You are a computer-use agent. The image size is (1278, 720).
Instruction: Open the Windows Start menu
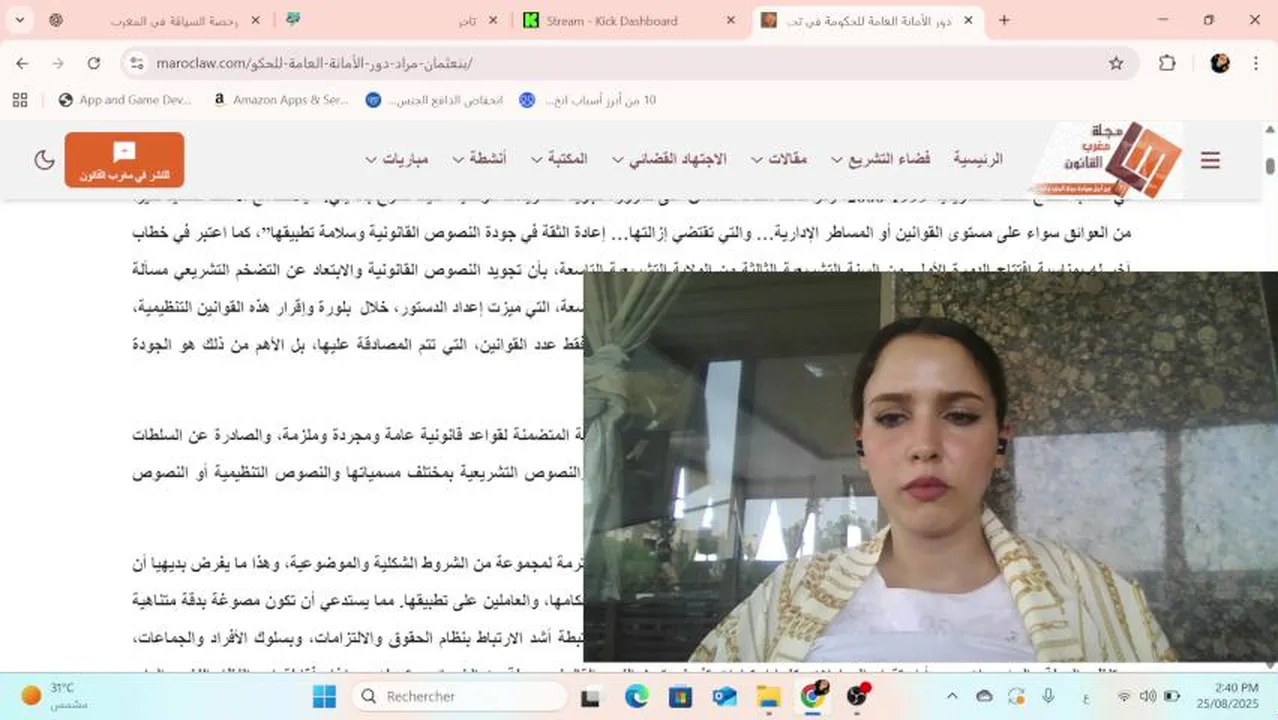[324, 696]
